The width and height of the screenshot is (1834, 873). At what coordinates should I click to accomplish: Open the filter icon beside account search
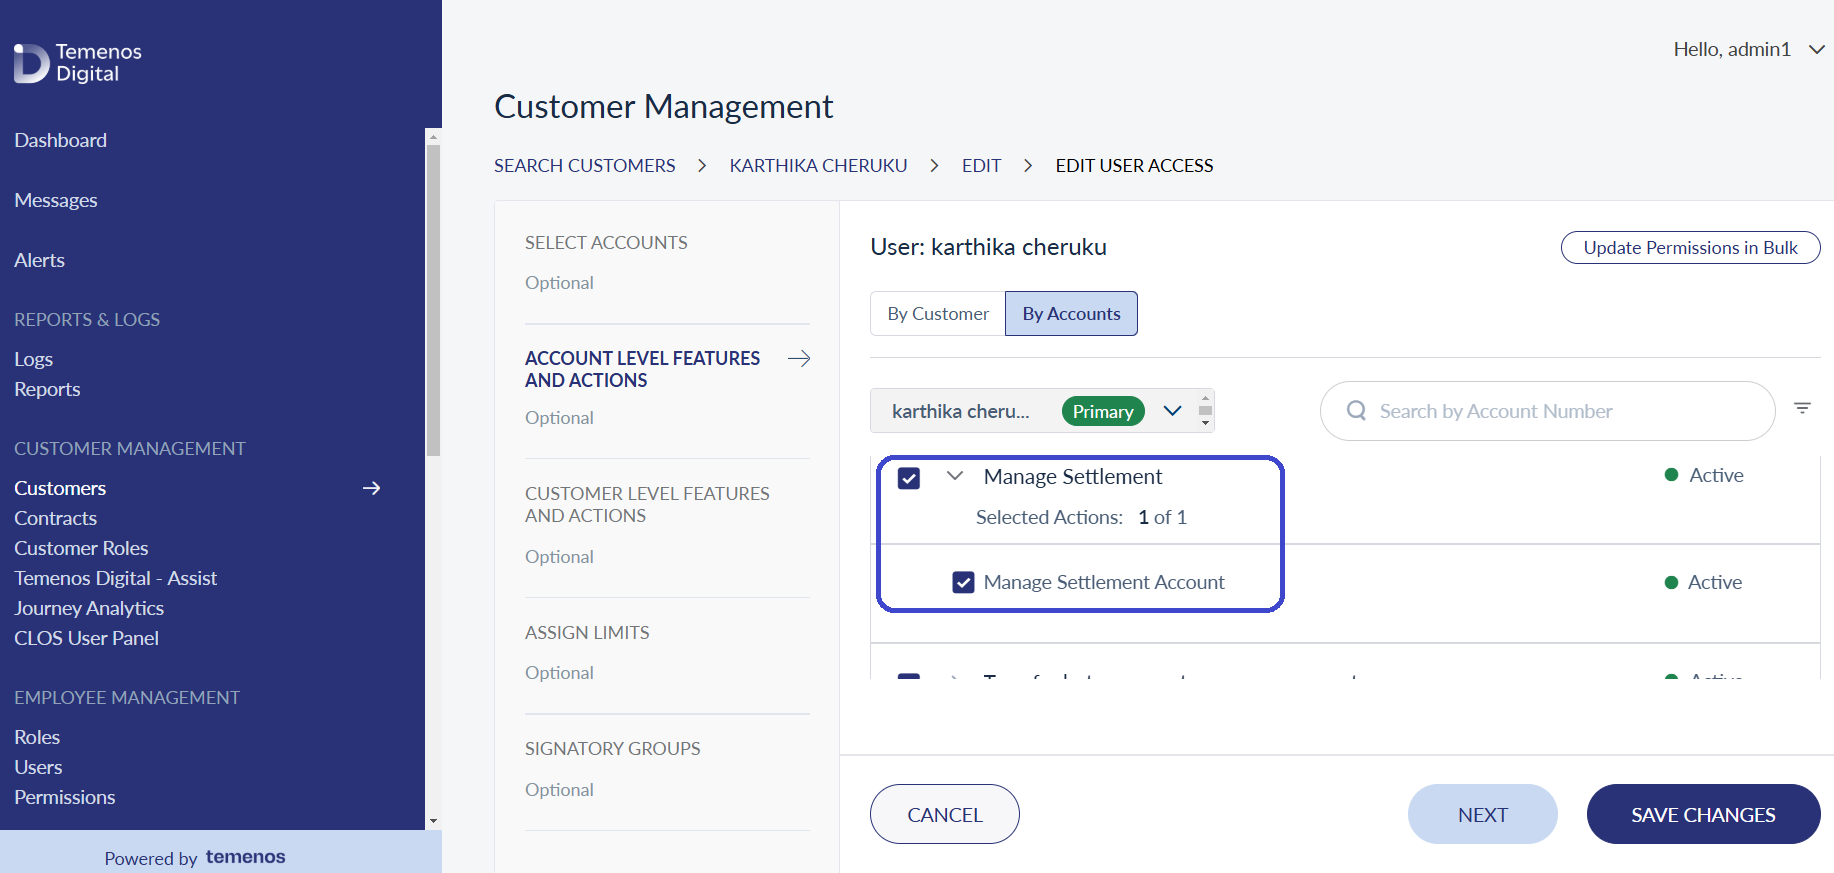(x=1802, y=408)
